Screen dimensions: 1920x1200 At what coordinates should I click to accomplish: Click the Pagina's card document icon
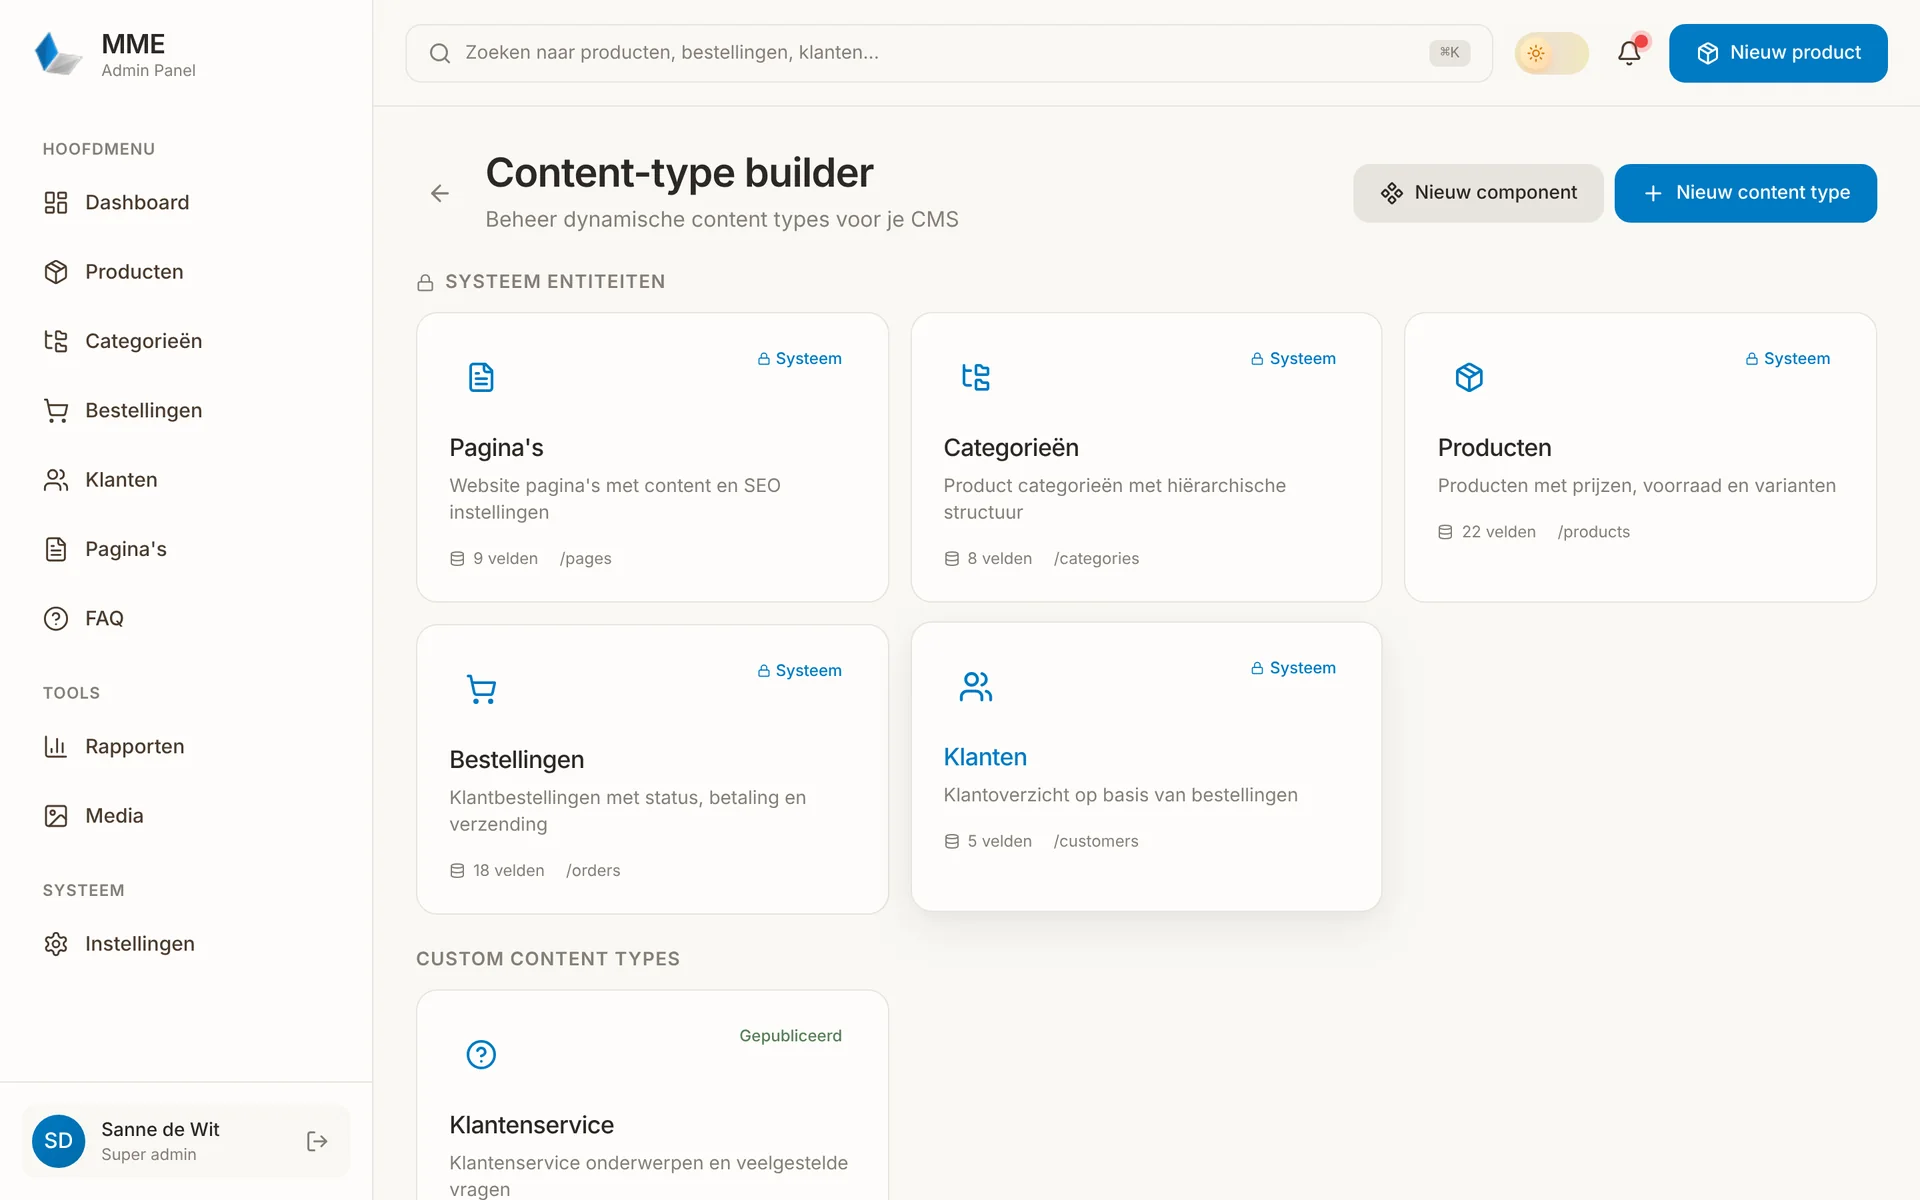[x=481, y=377]
